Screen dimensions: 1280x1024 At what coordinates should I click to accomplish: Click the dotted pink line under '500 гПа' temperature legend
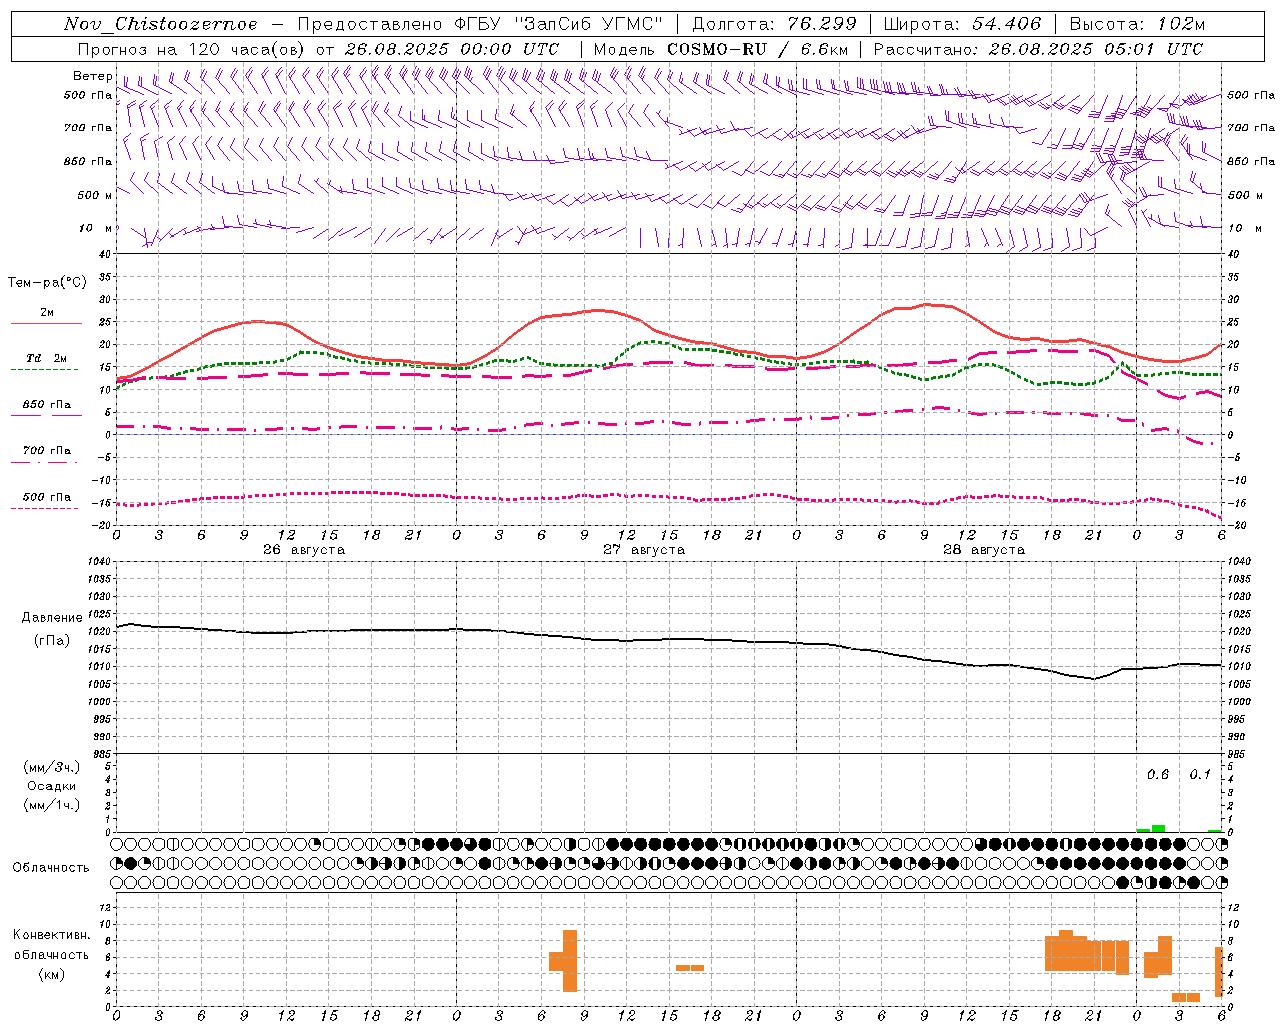point(44,509)
